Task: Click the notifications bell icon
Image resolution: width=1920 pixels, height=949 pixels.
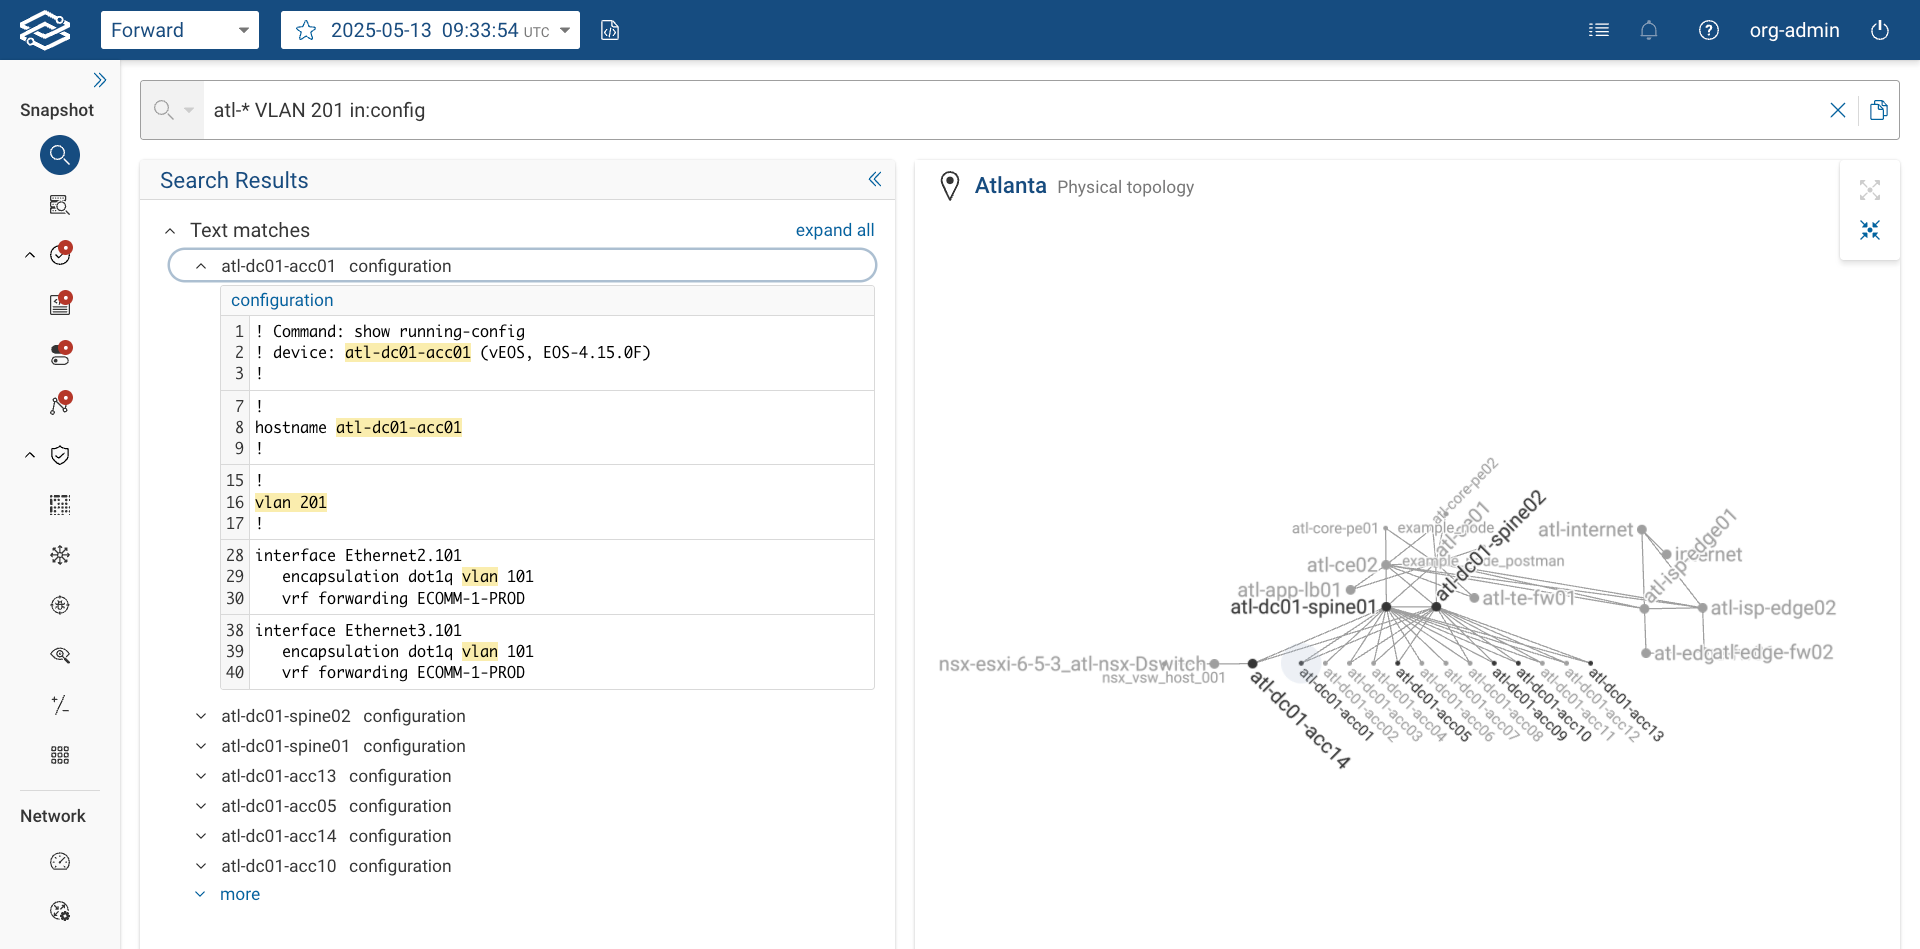Action: coord(1648,30)
